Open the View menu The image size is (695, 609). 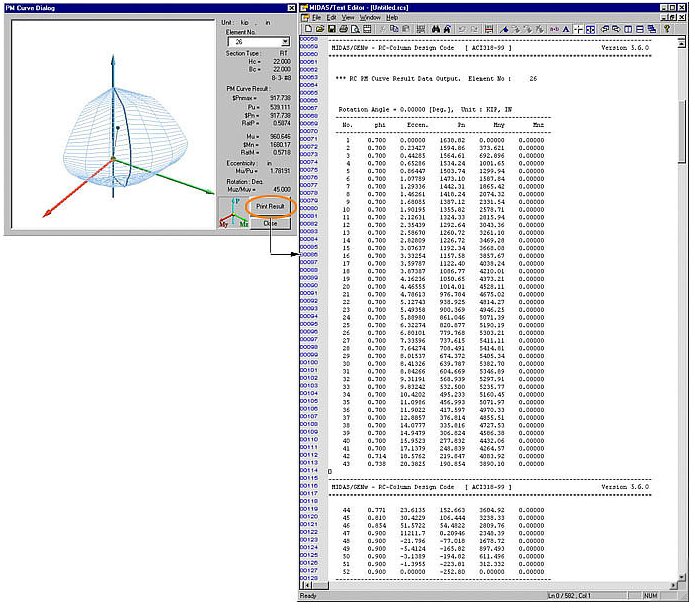pyautogui.click(x=349, y=17)
